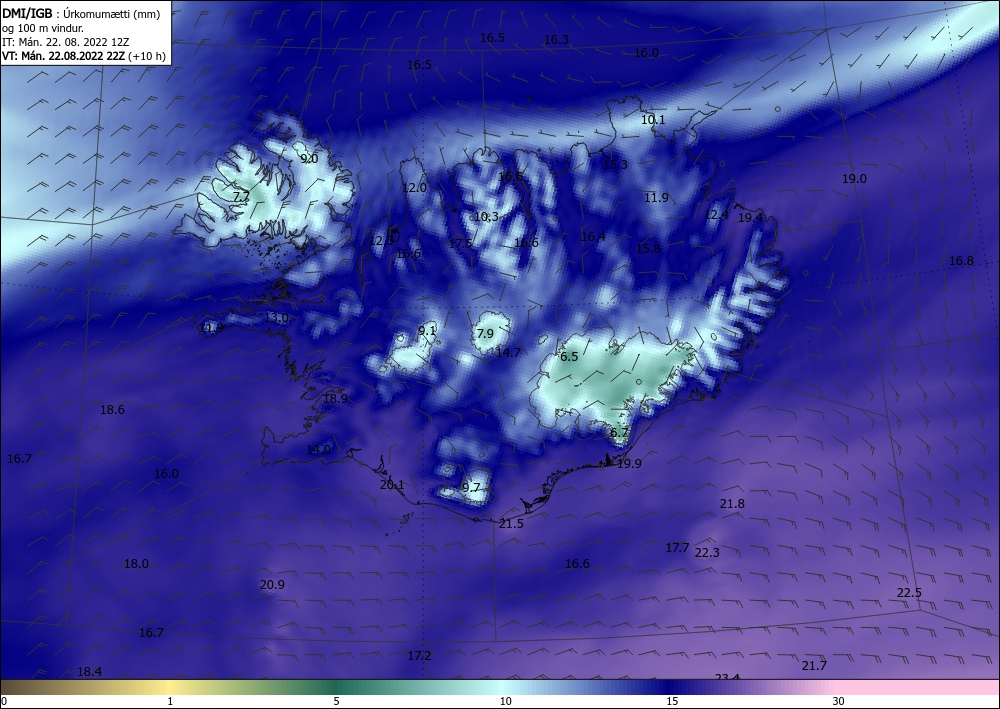Image resolution: width=1000 pixels, height=709 pixels.
Task: Click the 6.7 value near the southeast coast
Action: click(619, 432)
